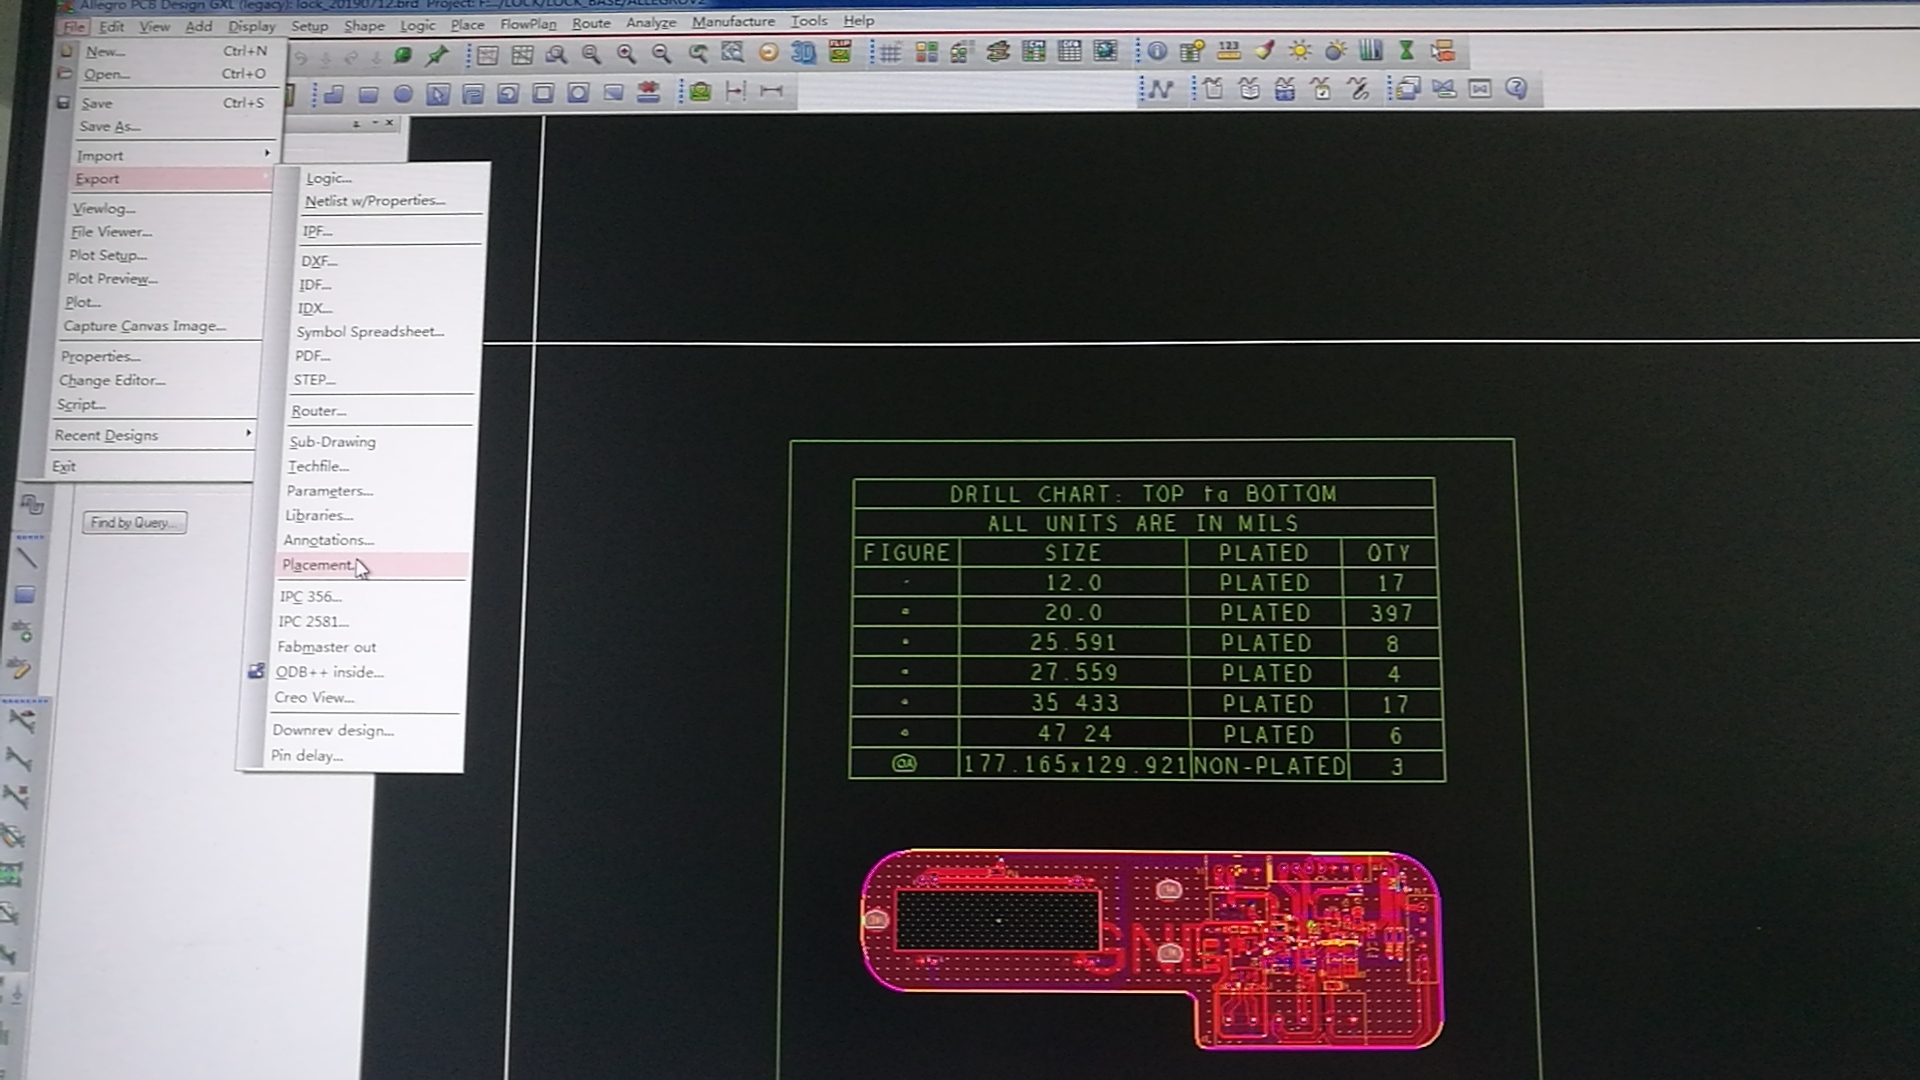The width and height of the screenshot is (1920, 1080).
Task: Open the Manufacture menu
Action: (x=733, y=21)
